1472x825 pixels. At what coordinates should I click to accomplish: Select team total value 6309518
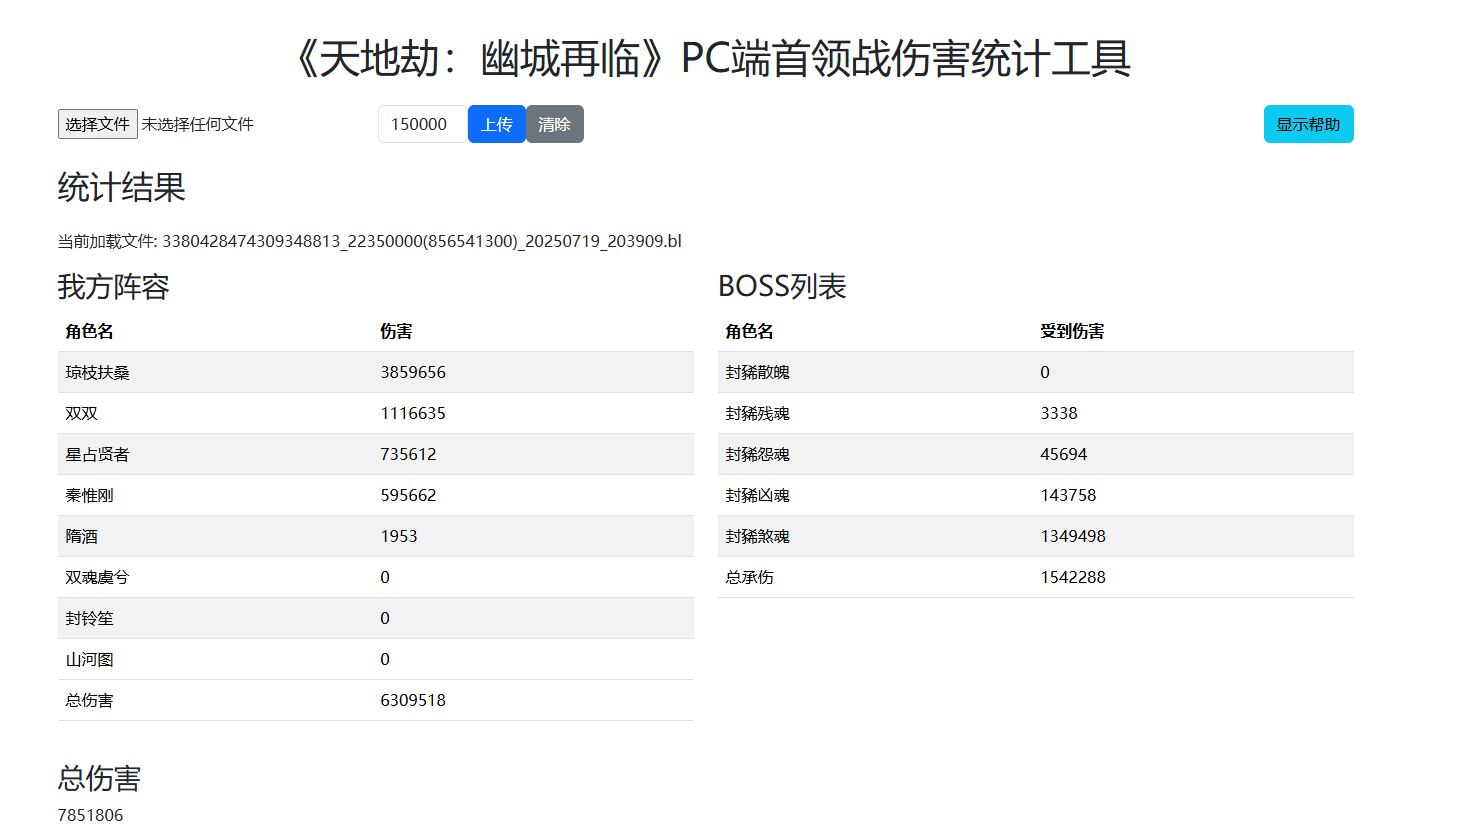pyautogui.click(x=413, y=700)
